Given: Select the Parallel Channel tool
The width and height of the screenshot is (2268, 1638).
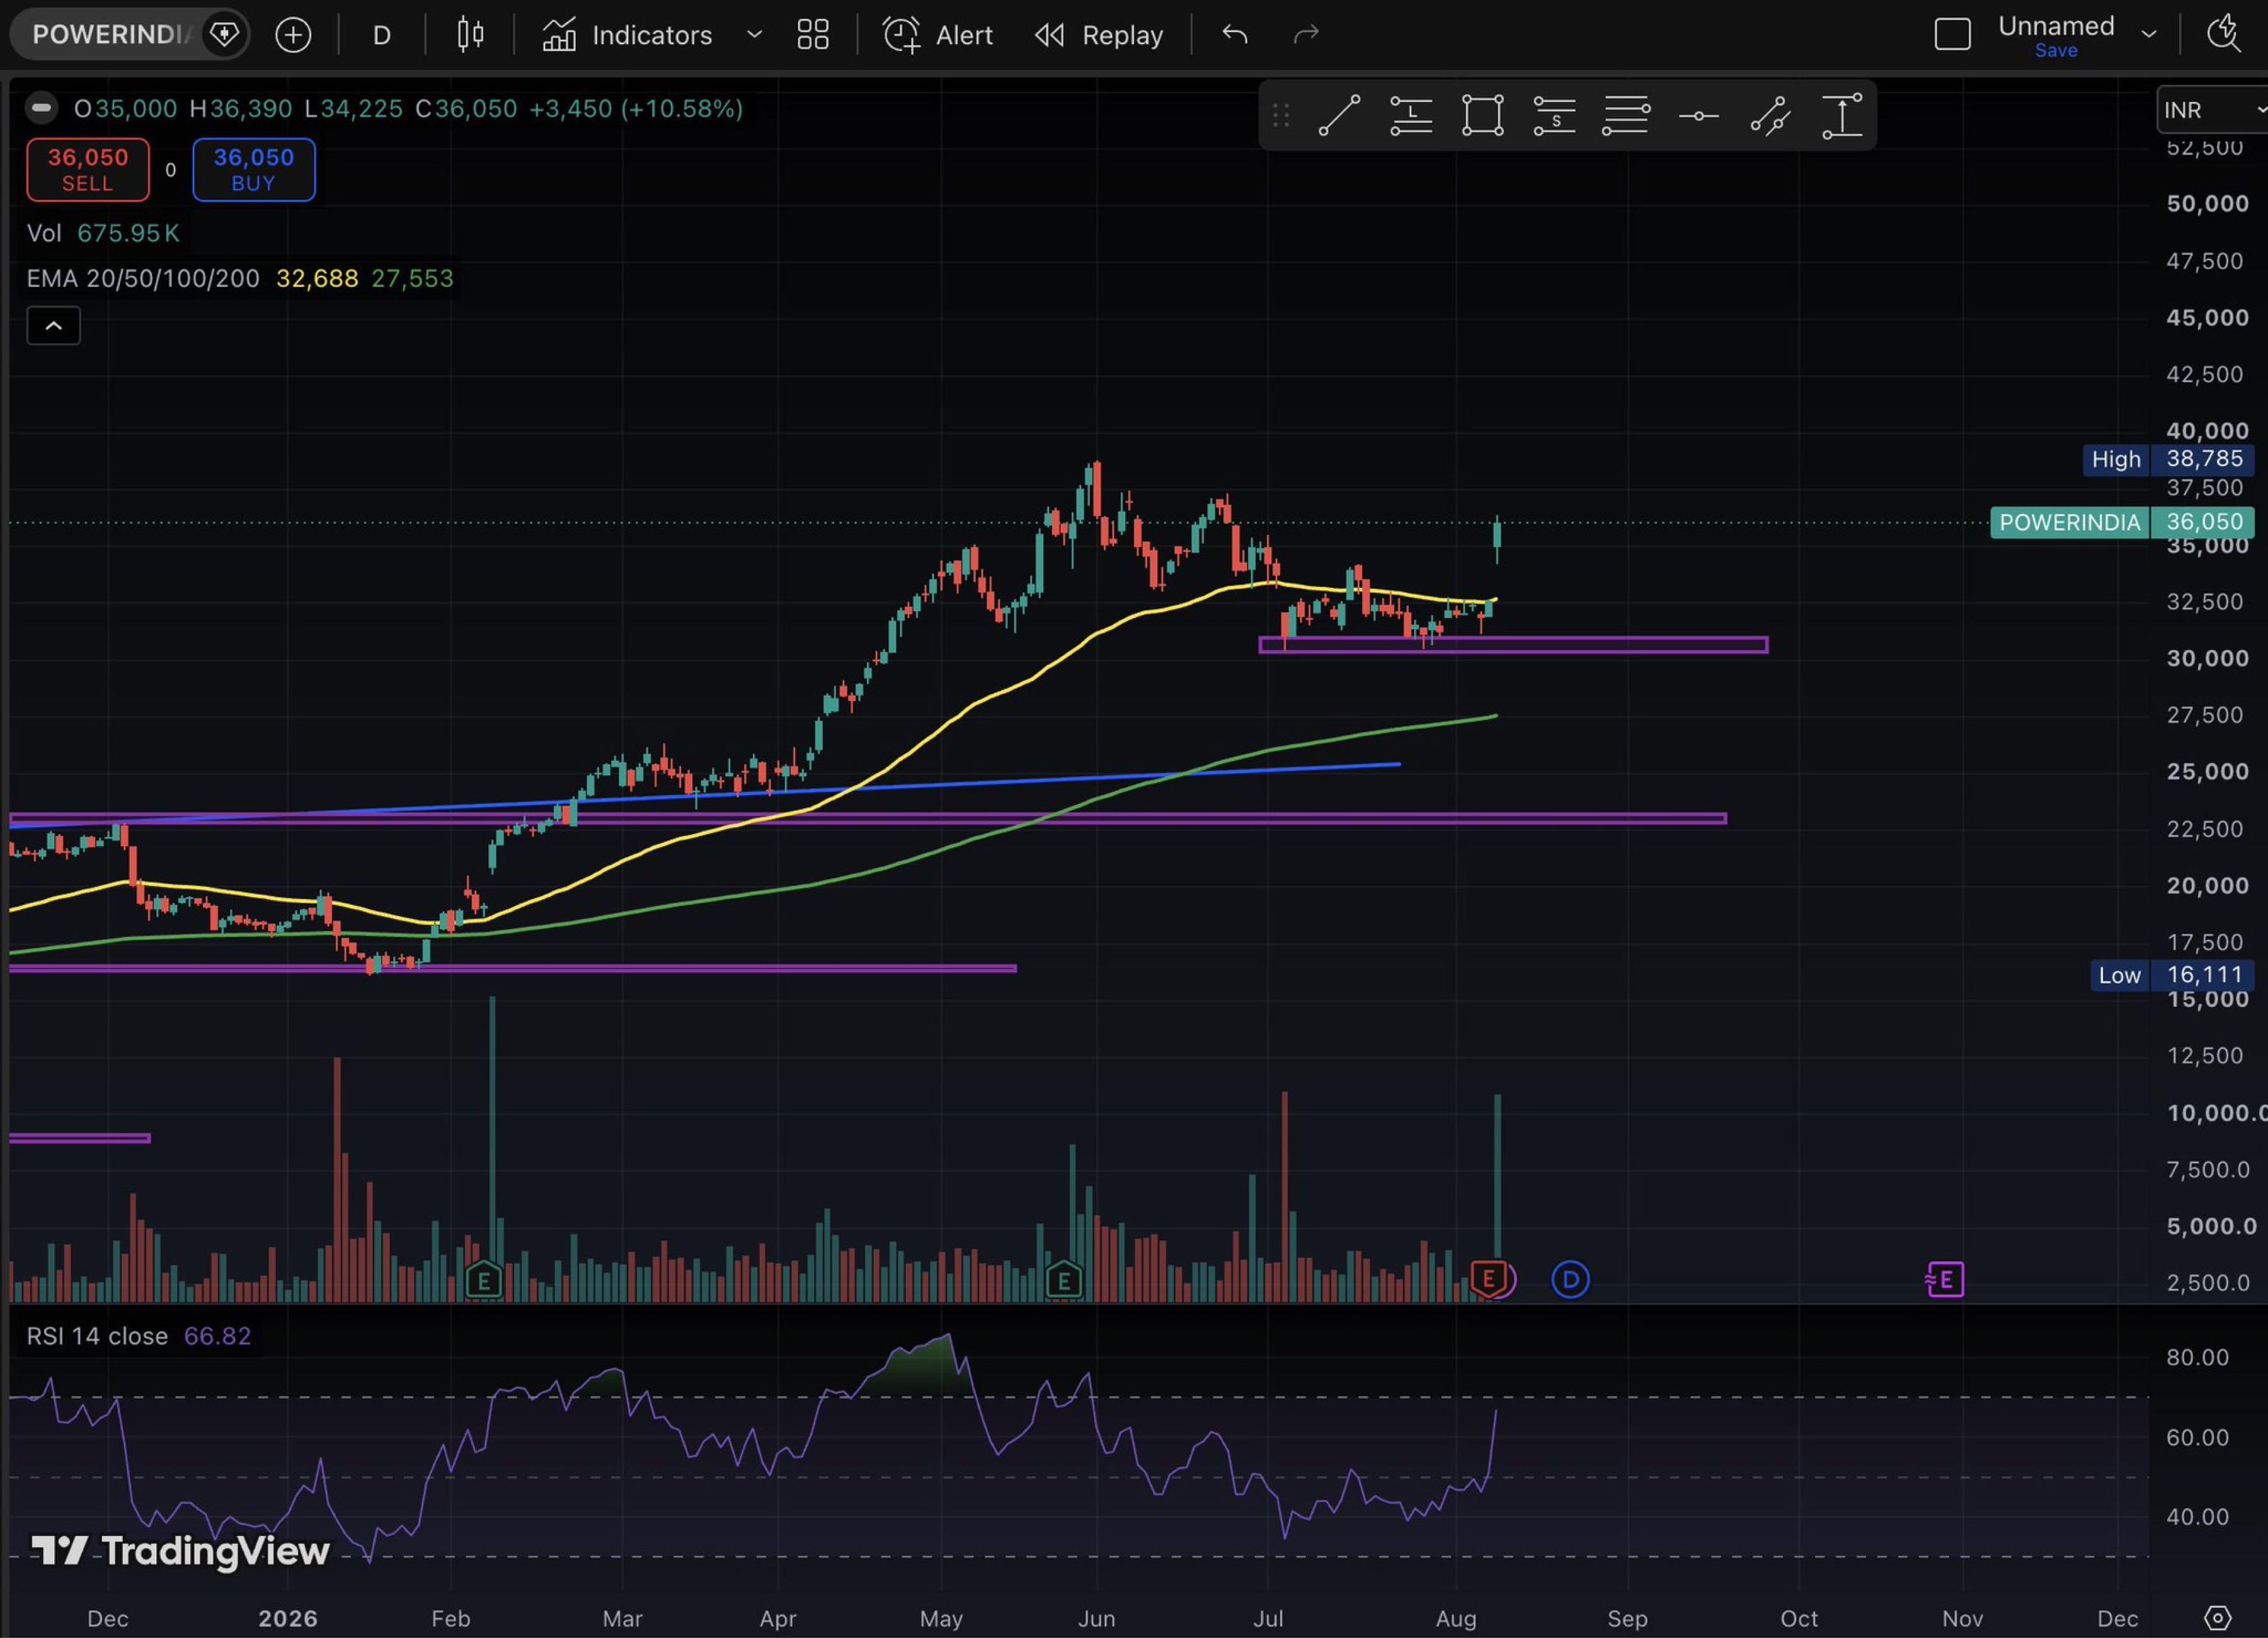Looking at the screenshot, I should click(1770, 116).
